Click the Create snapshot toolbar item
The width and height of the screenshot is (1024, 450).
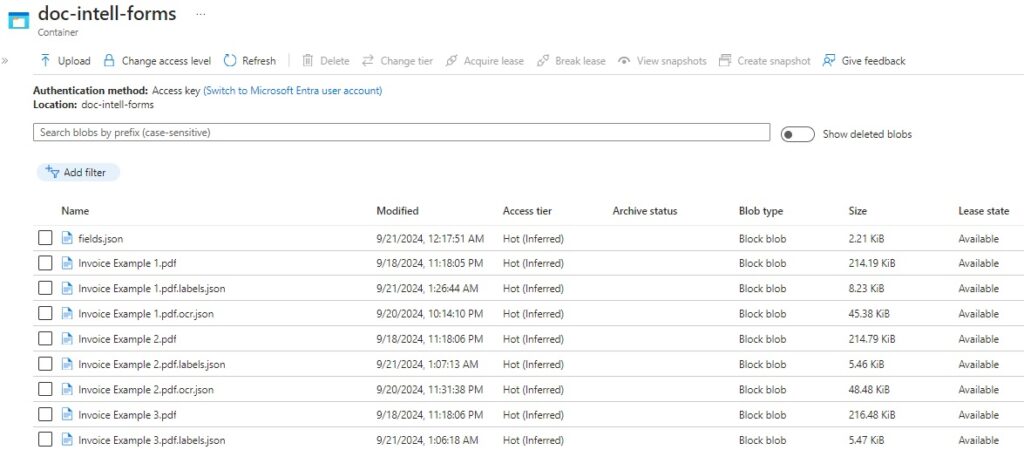coord(764,61)
